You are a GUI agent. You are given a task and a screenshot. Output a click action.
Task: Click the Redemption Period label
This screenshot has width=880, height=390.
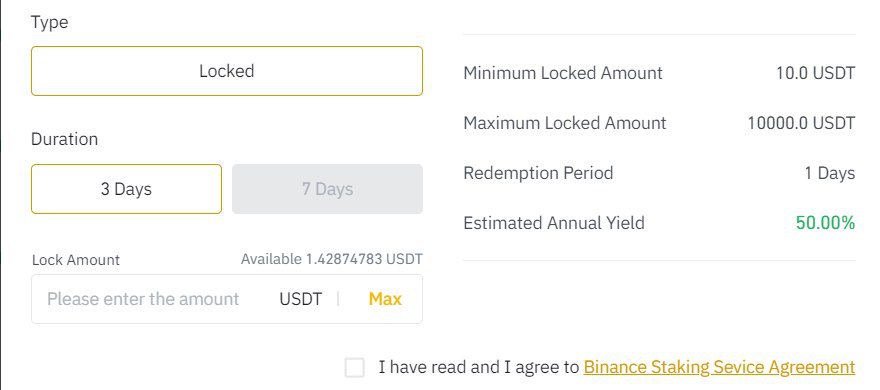tap(538, 173)
